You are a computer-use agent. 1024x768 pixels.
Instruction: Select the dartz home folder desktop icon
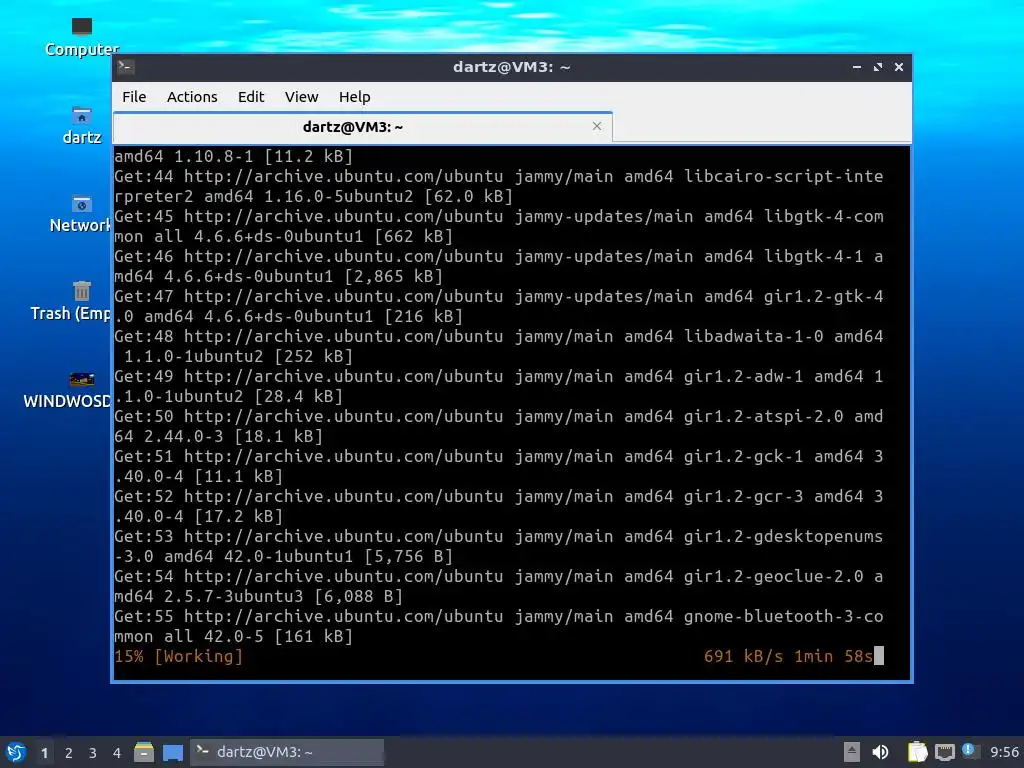[x=82, y=125]
